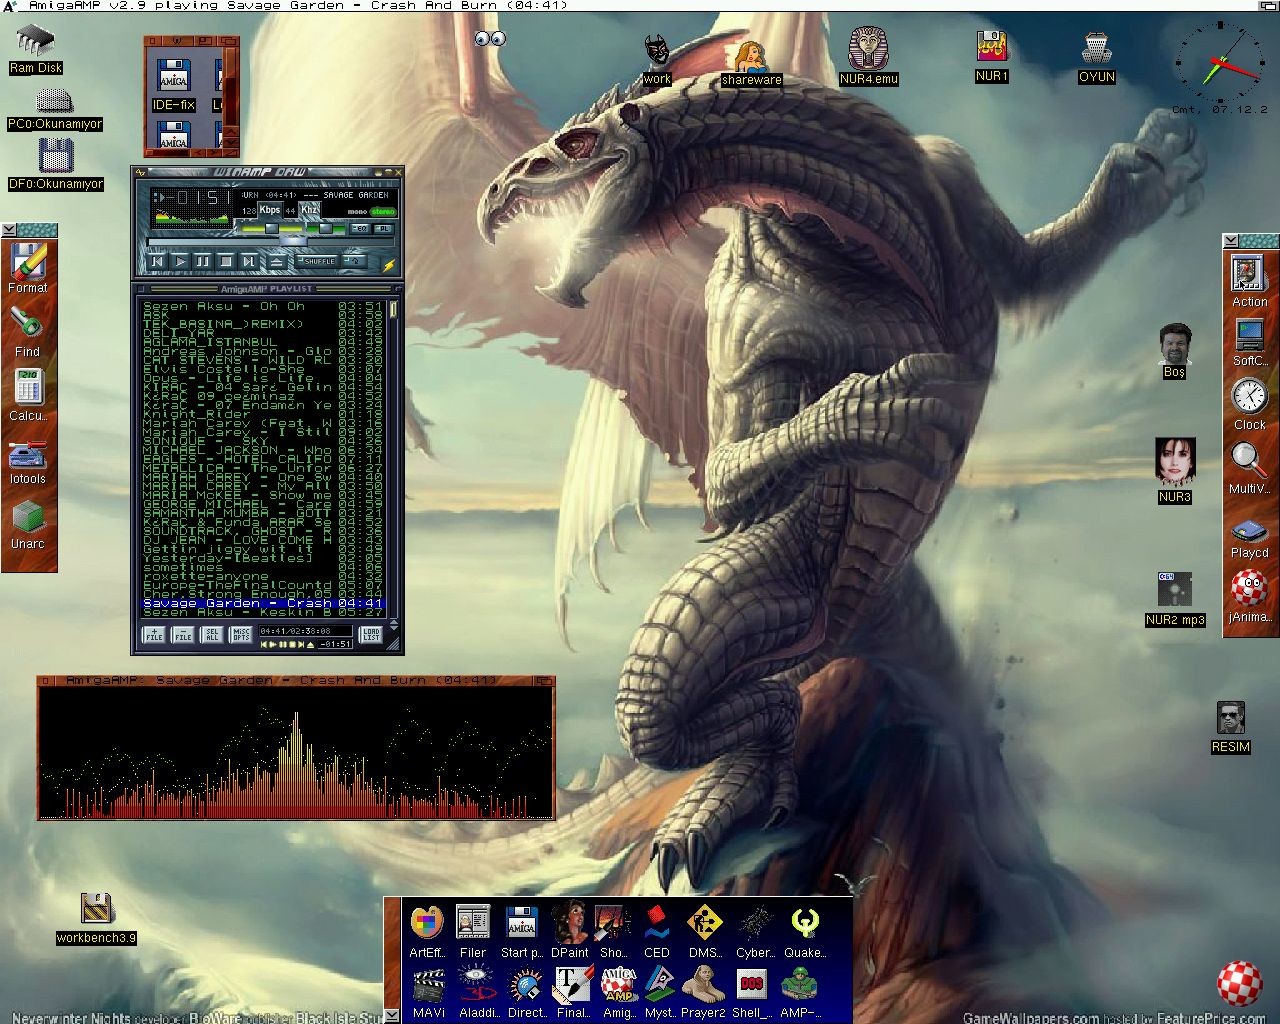Move the song seek position slider
1280x1024 pixels.
point(293,241)
